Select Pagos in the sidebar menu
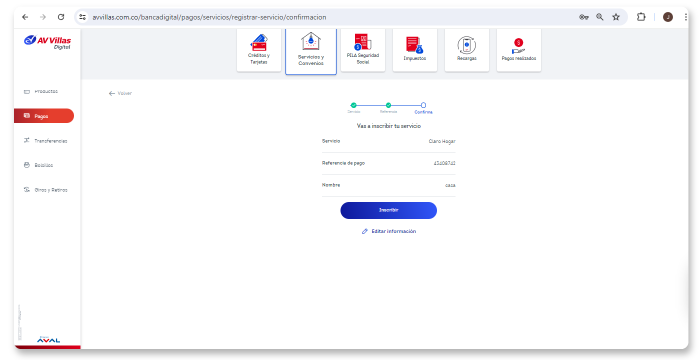This screenshot has width=700, height=360. click(x=44, y=116)
